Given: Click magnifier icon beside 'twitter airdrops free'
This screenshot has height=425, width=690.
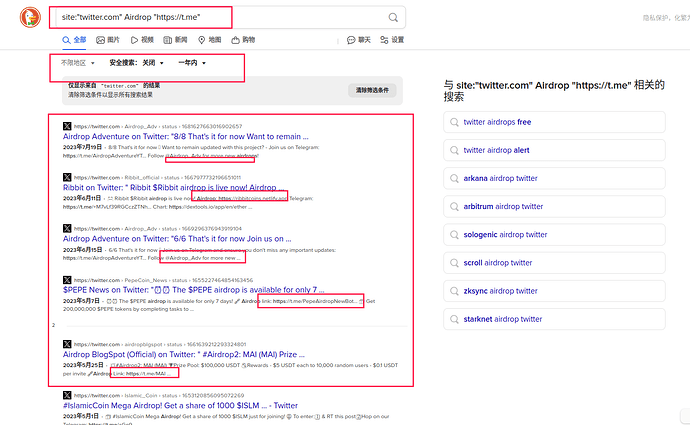Looking at the screenshot, I should [x=454, y=122].
